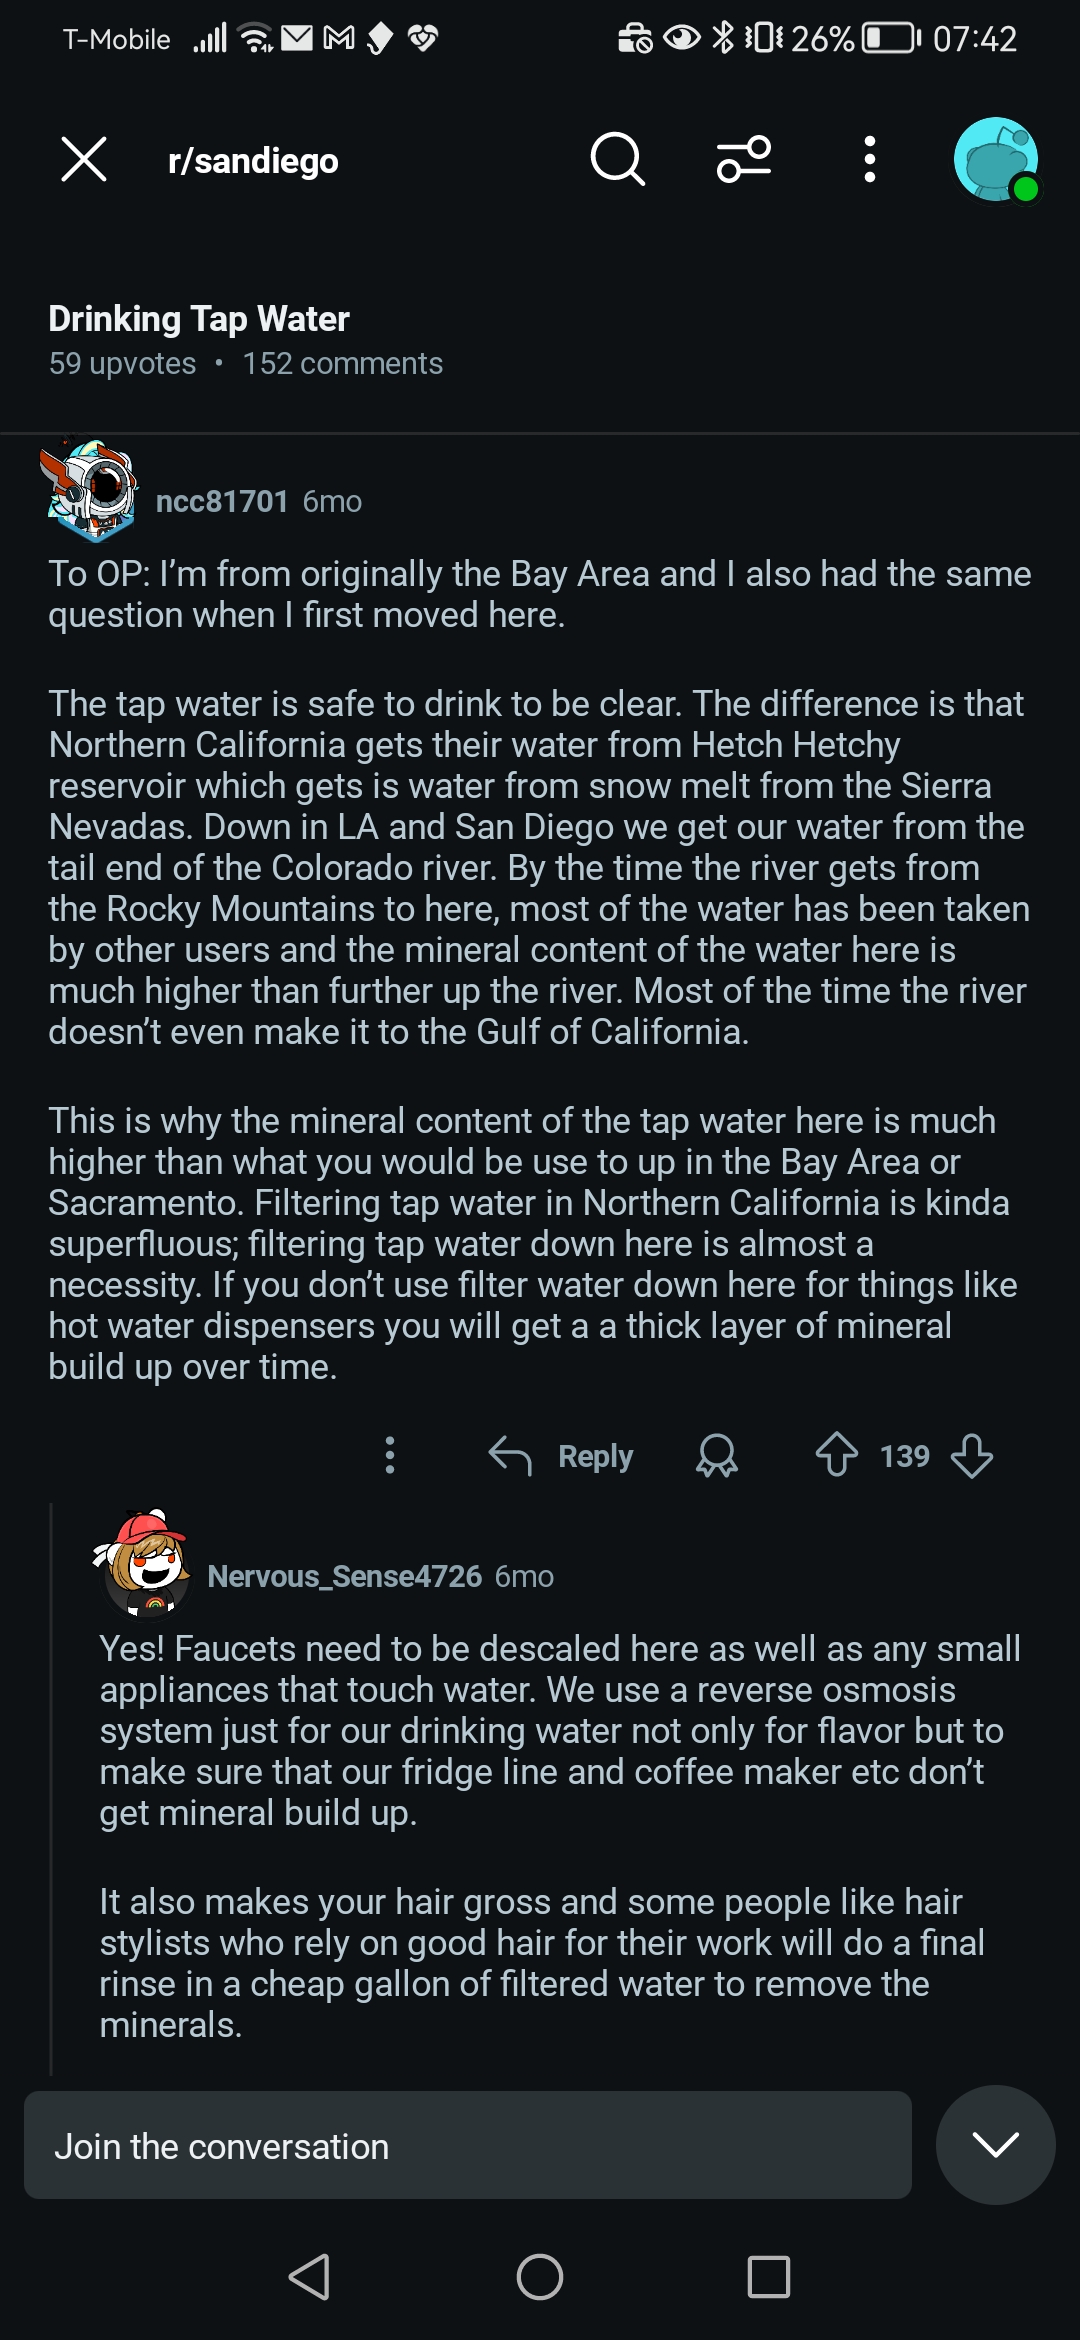Screen dimensions: 1080x2340
Task: Open three-dot options for ncc81701's comment
Action: tap(390, 1455)
